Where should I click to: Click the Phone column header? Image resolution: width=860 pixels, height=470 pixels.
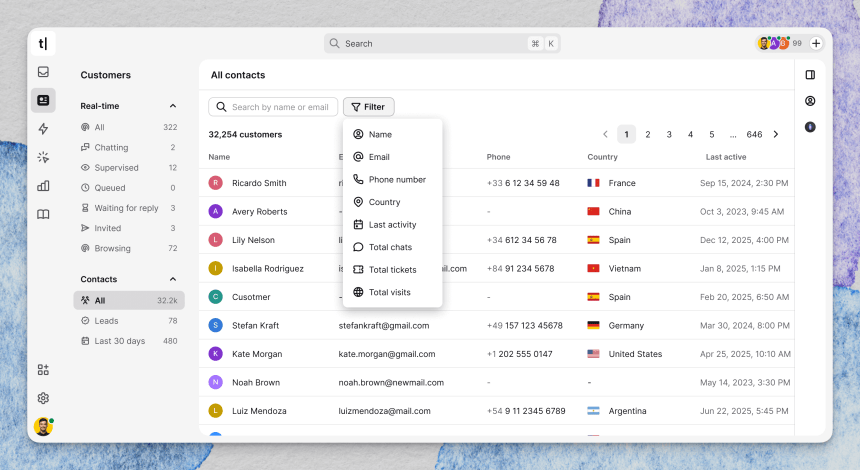499,157
